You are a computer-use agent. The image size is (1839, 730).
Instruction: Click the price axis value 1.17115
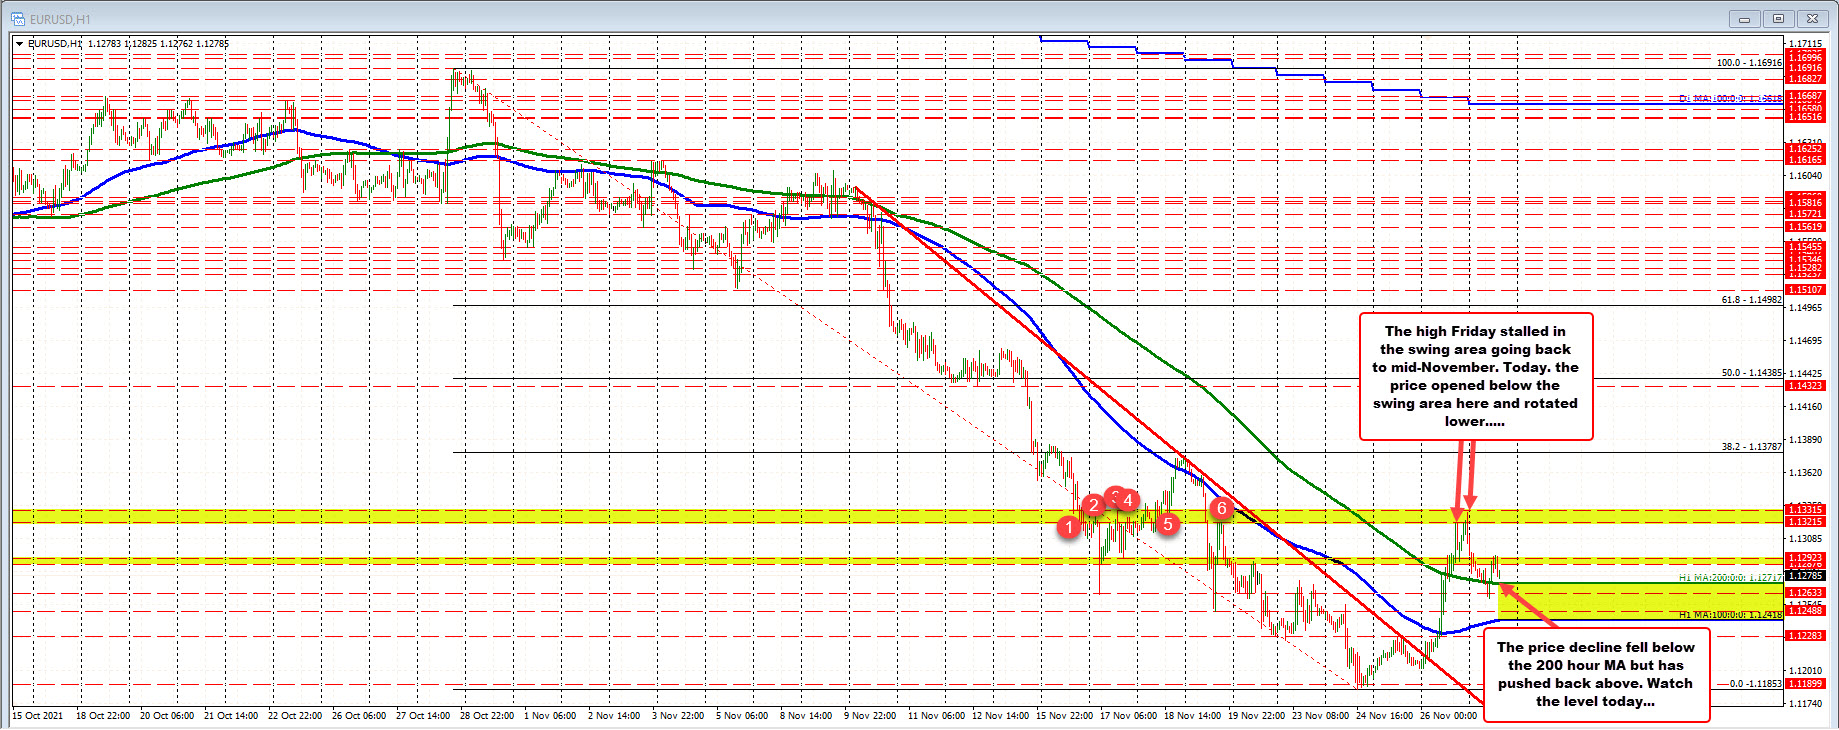coord(1805,44)
